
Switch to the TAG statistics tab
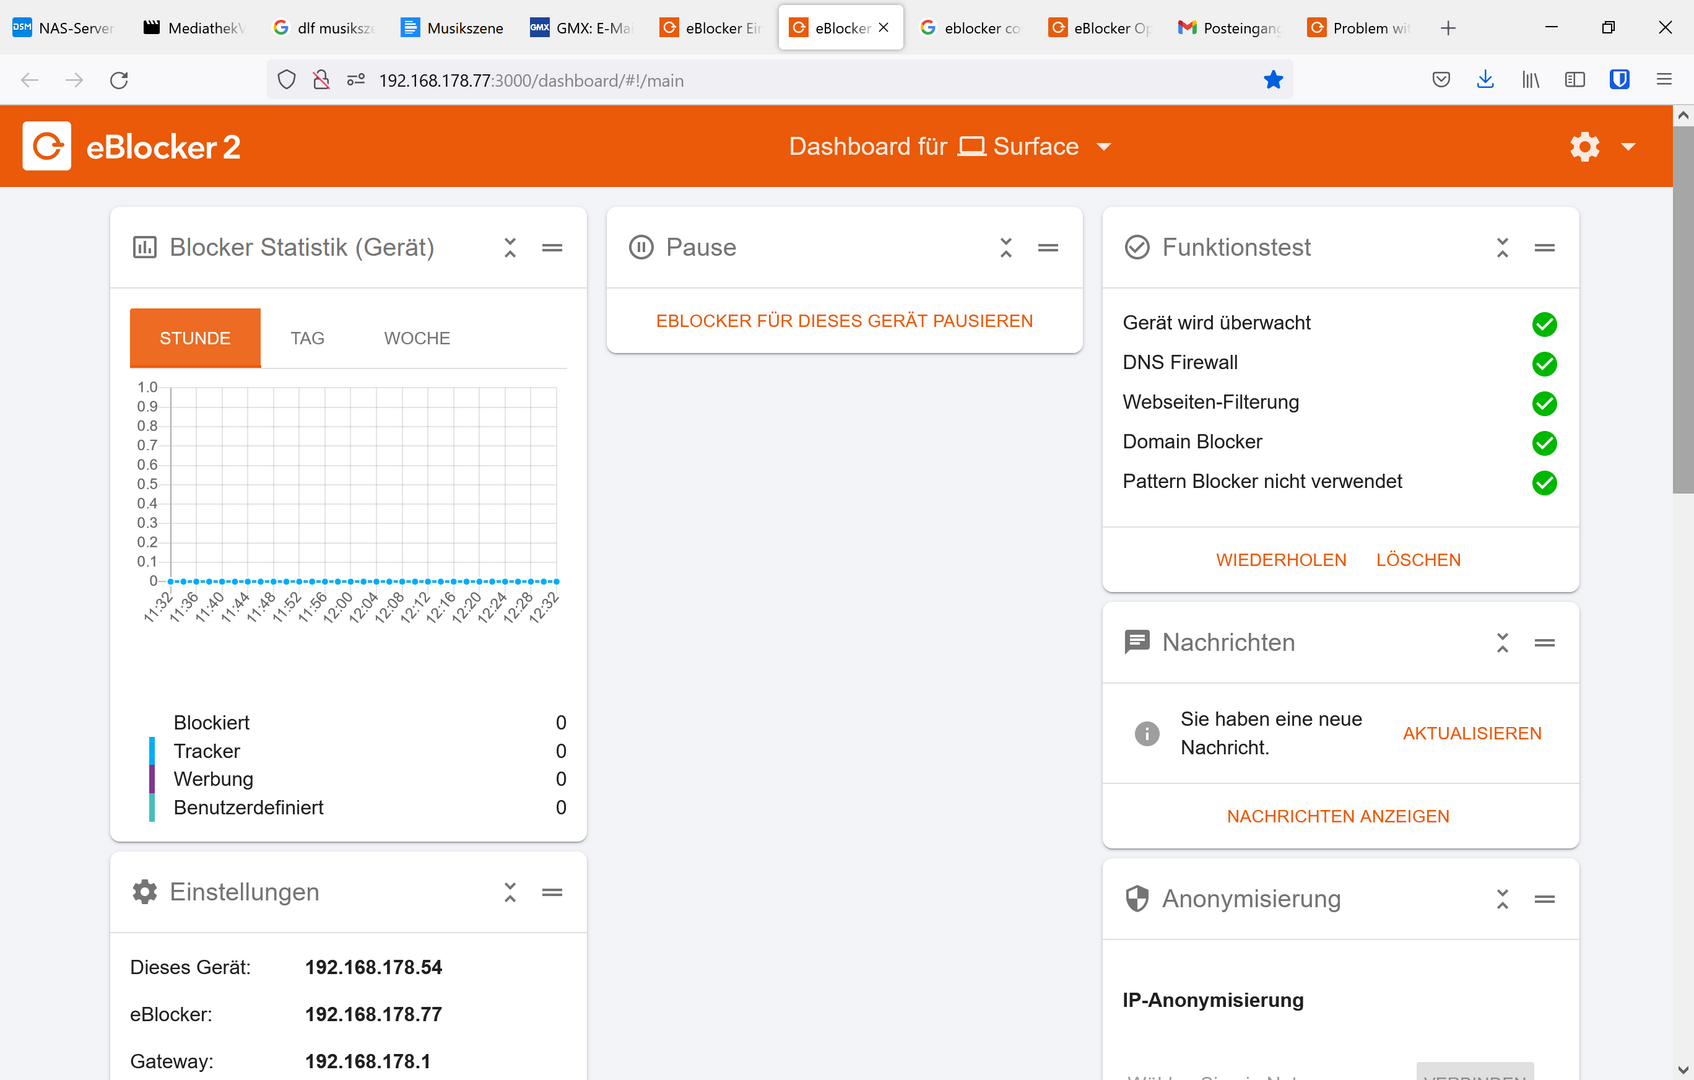308,338
